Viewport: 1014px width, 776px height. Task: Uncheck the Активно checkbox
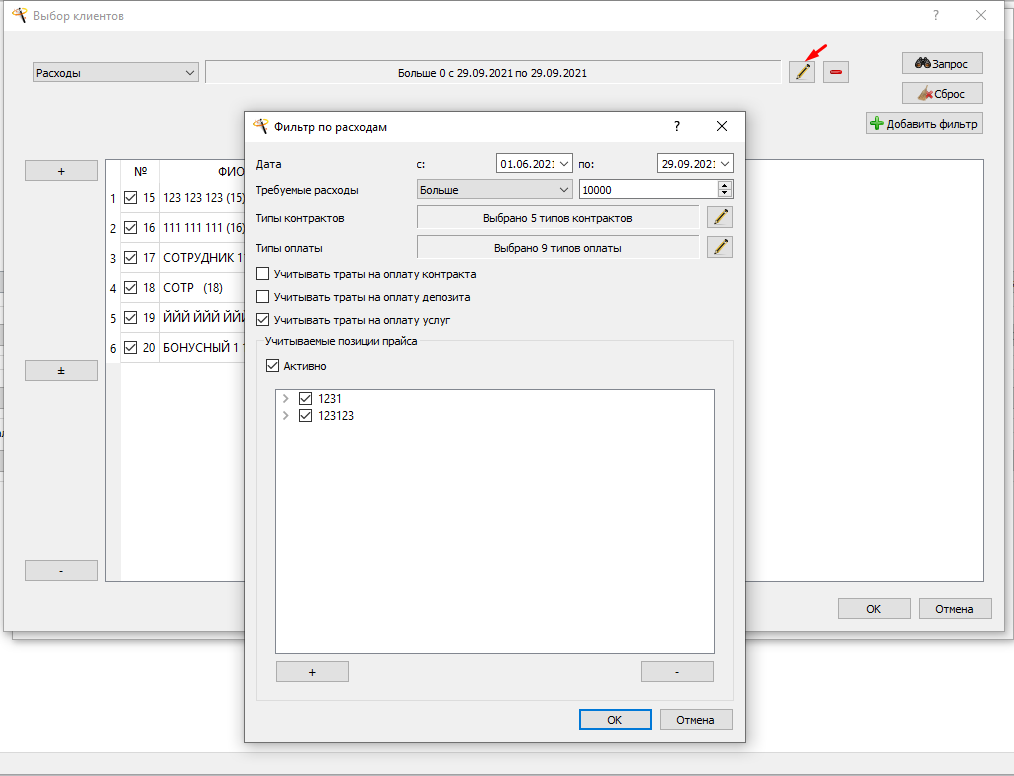[272, 366]
